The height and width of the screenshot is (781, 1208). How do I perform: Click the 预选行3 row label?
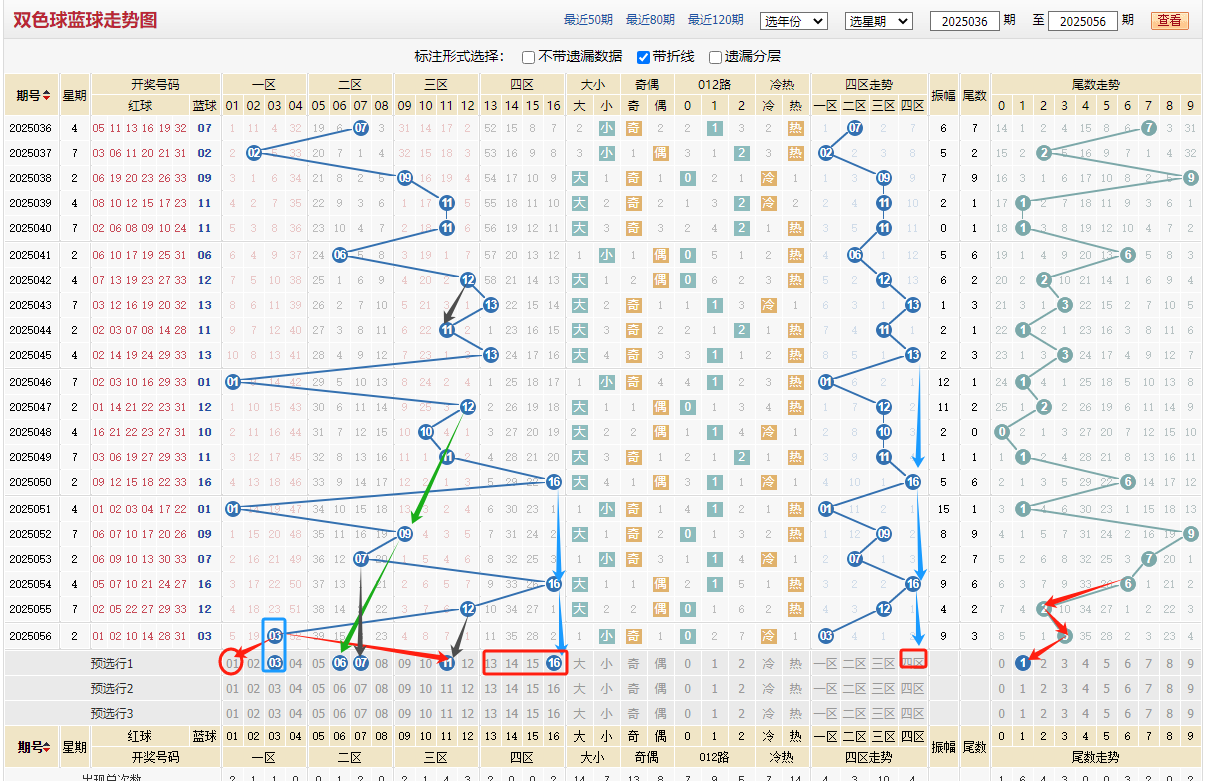point(111,713)
